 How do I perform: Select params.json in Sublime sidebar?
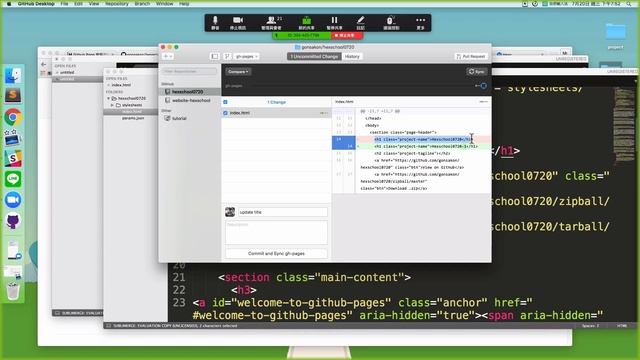[x=133, y=118]
